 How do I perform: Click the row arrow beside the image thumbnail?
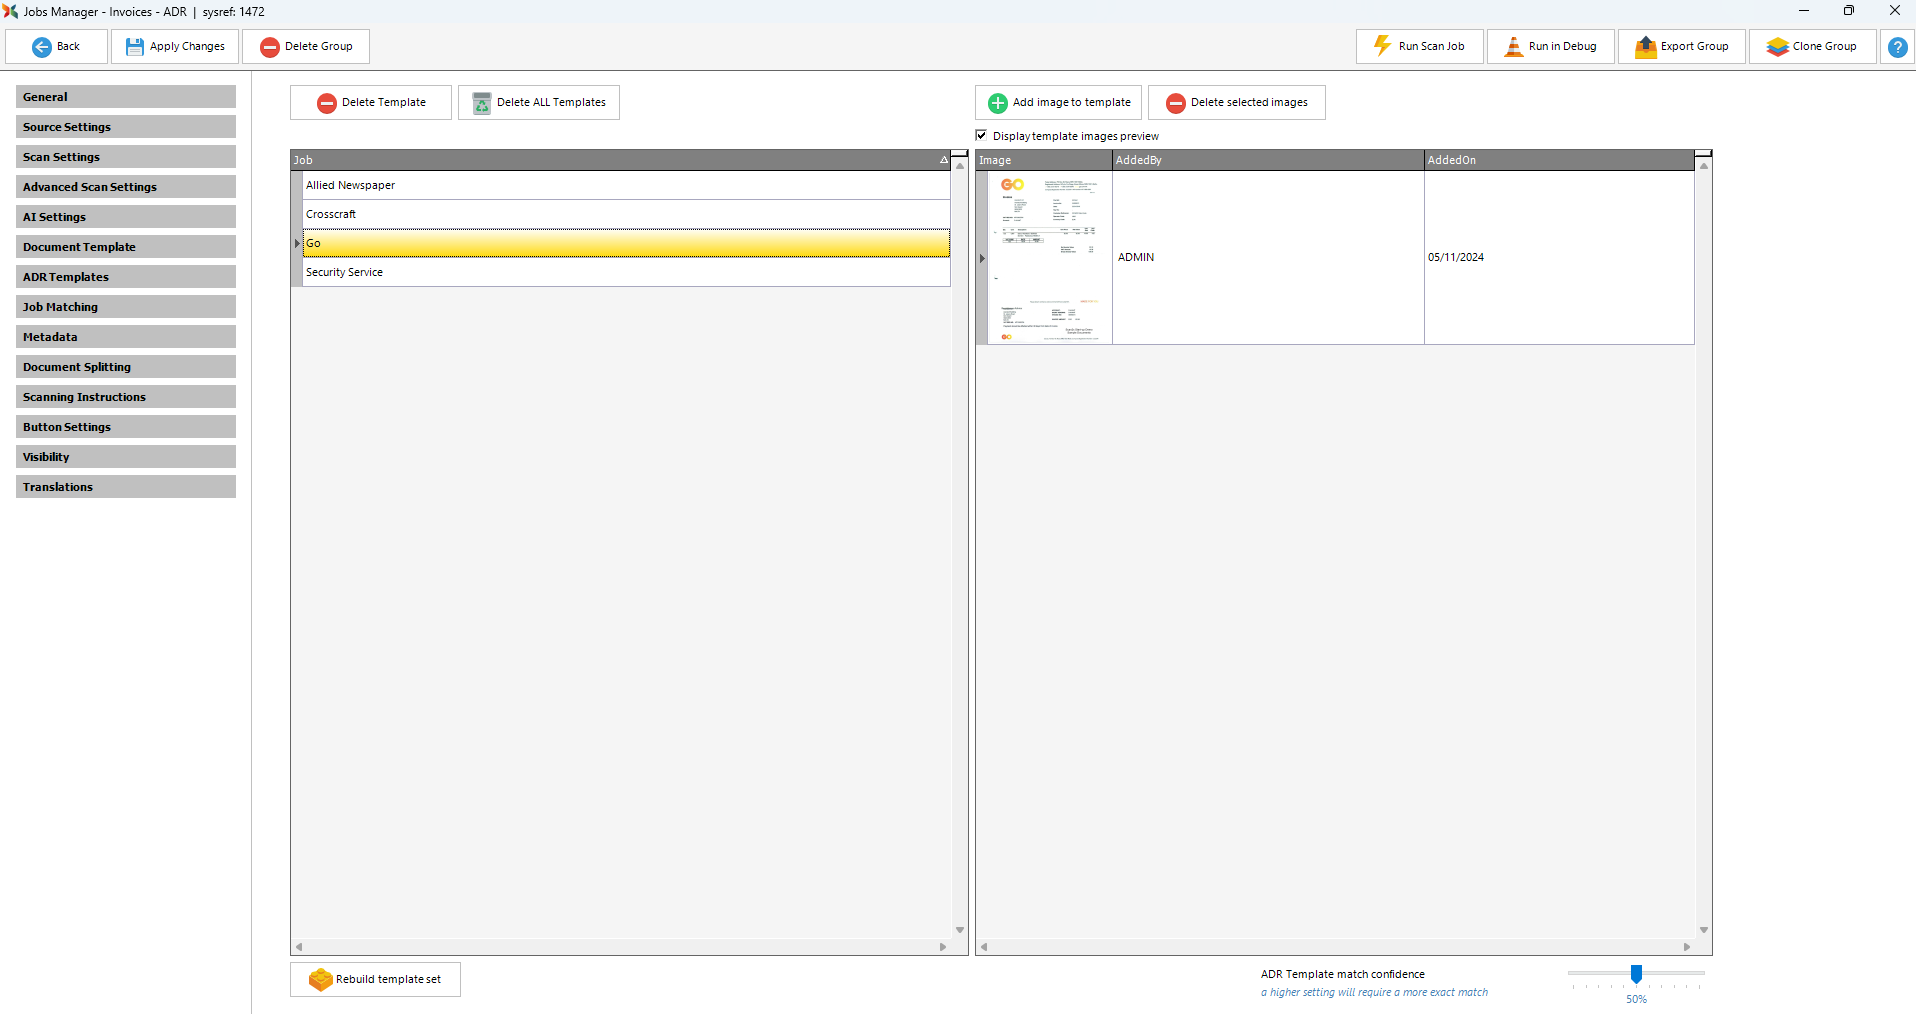click(x=982, y=258)
